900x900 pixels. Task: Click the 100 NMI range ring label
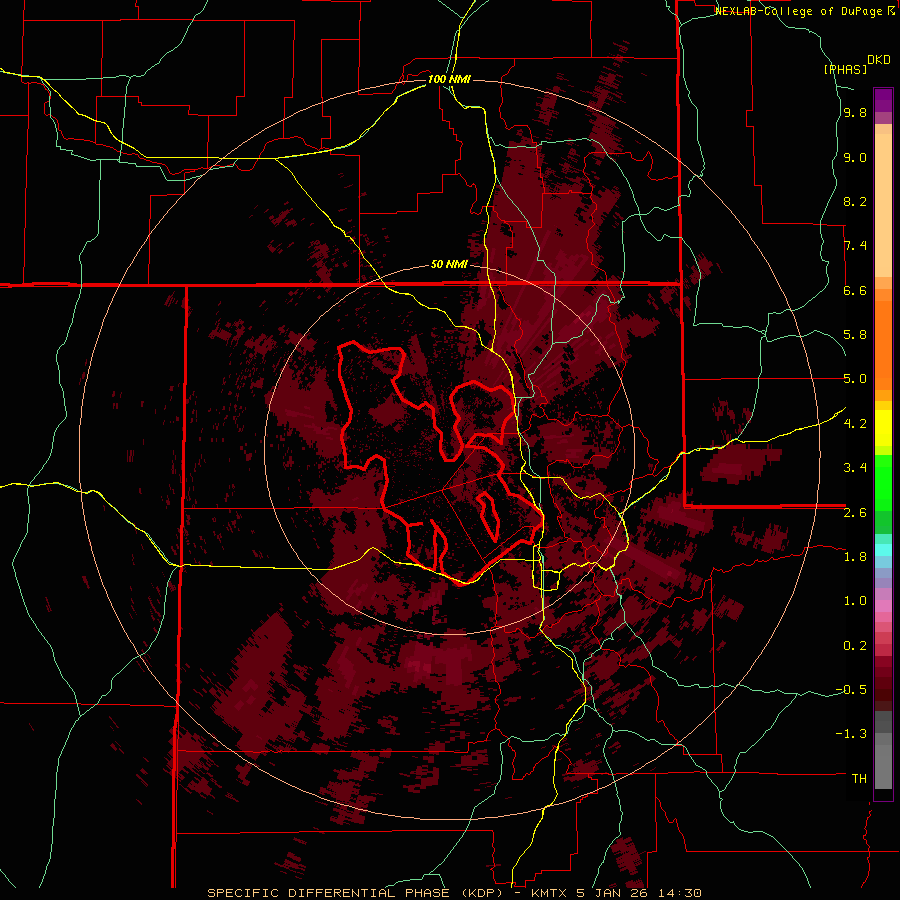pos(449,79)
